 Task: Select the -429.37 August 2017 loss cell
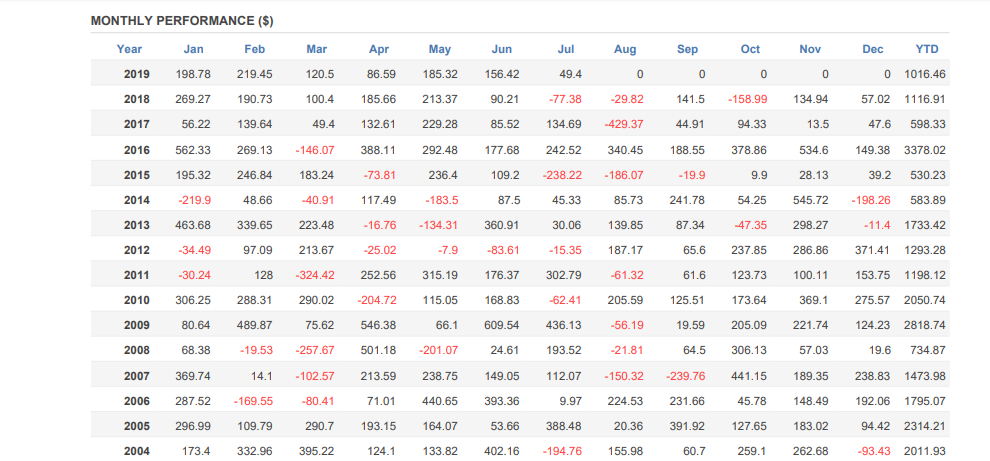pos(624,124)
